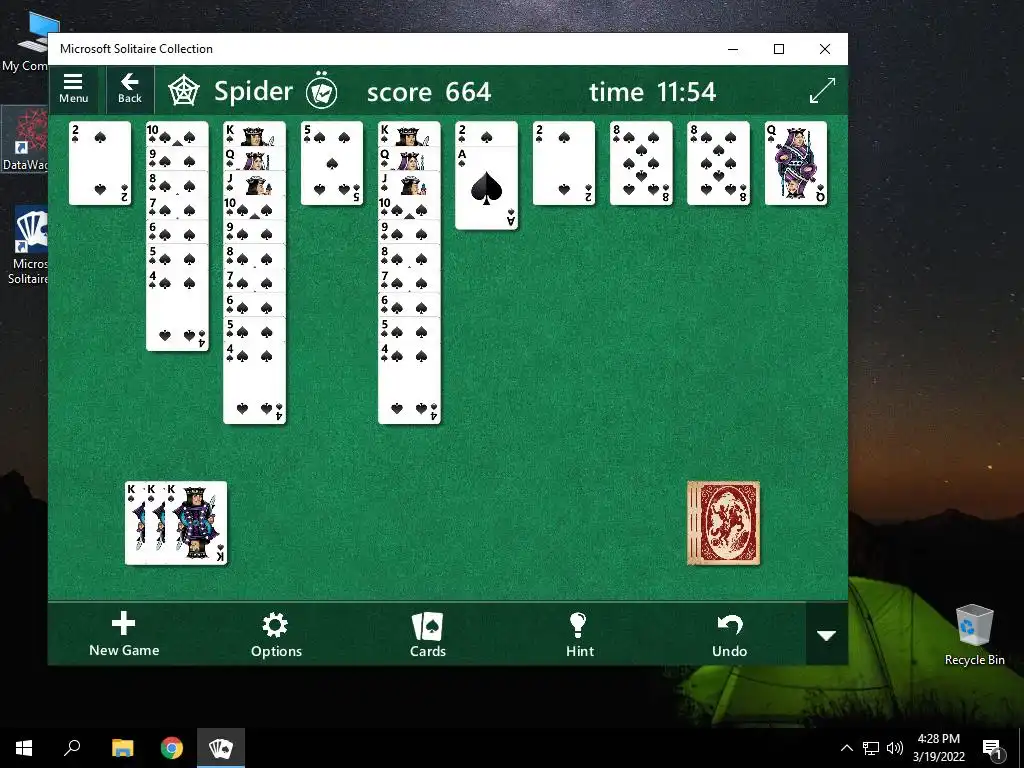Open the volume control tray icon

click(x=895, y=748)
